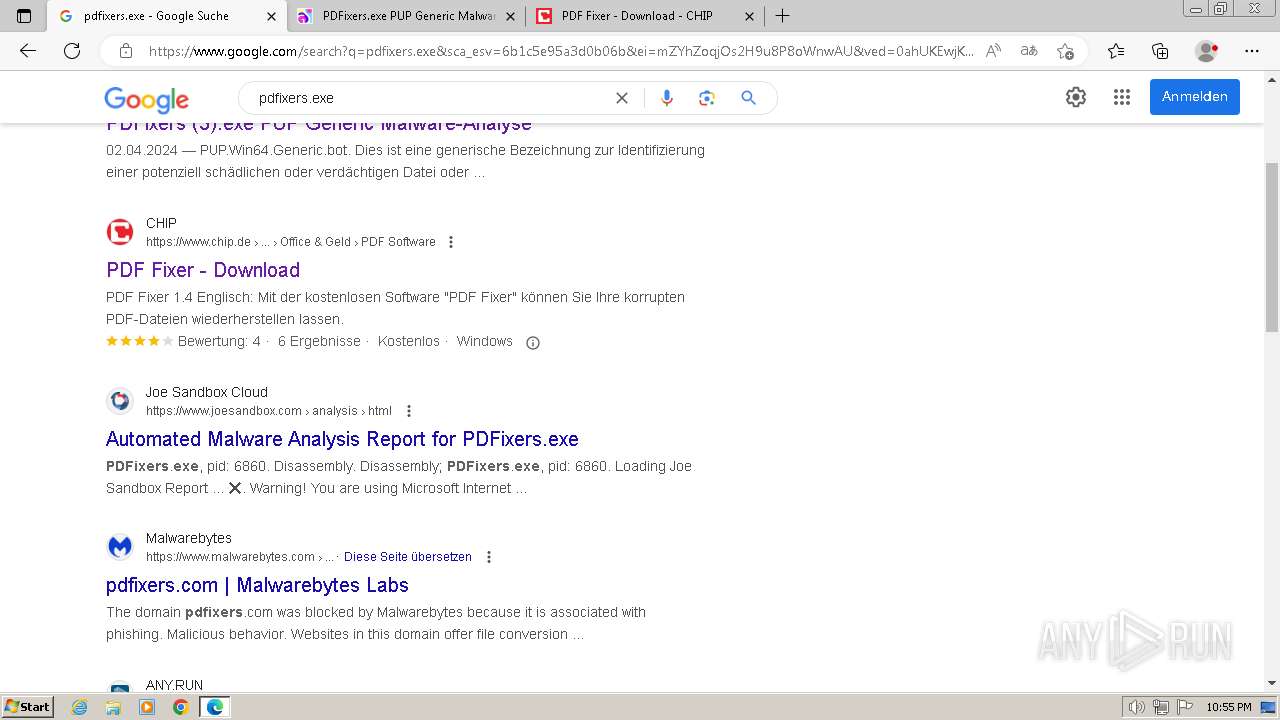This screenshot has height=720, width=1280.
Task: Go back to the previous page
Action: [x=28, y=51]
